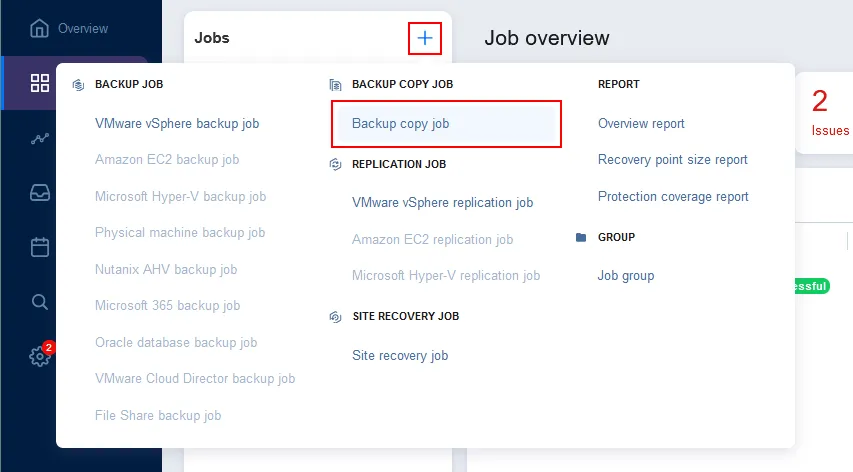Click the Group folder icon
This screenshot has height=472, width=853.
coord(581,238)
